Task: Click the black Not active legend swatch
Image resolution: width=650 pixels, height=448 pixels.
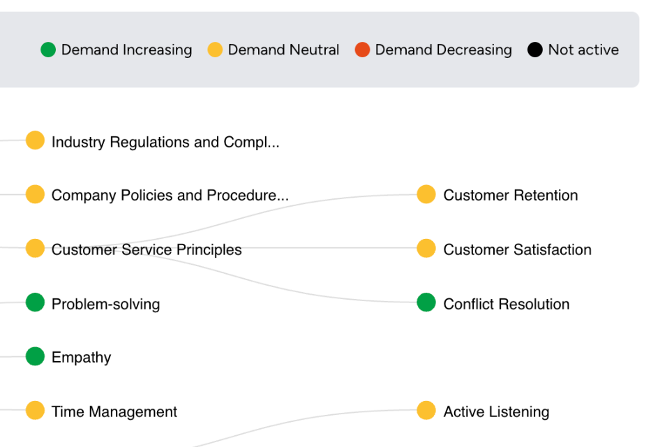Action: 535,50
